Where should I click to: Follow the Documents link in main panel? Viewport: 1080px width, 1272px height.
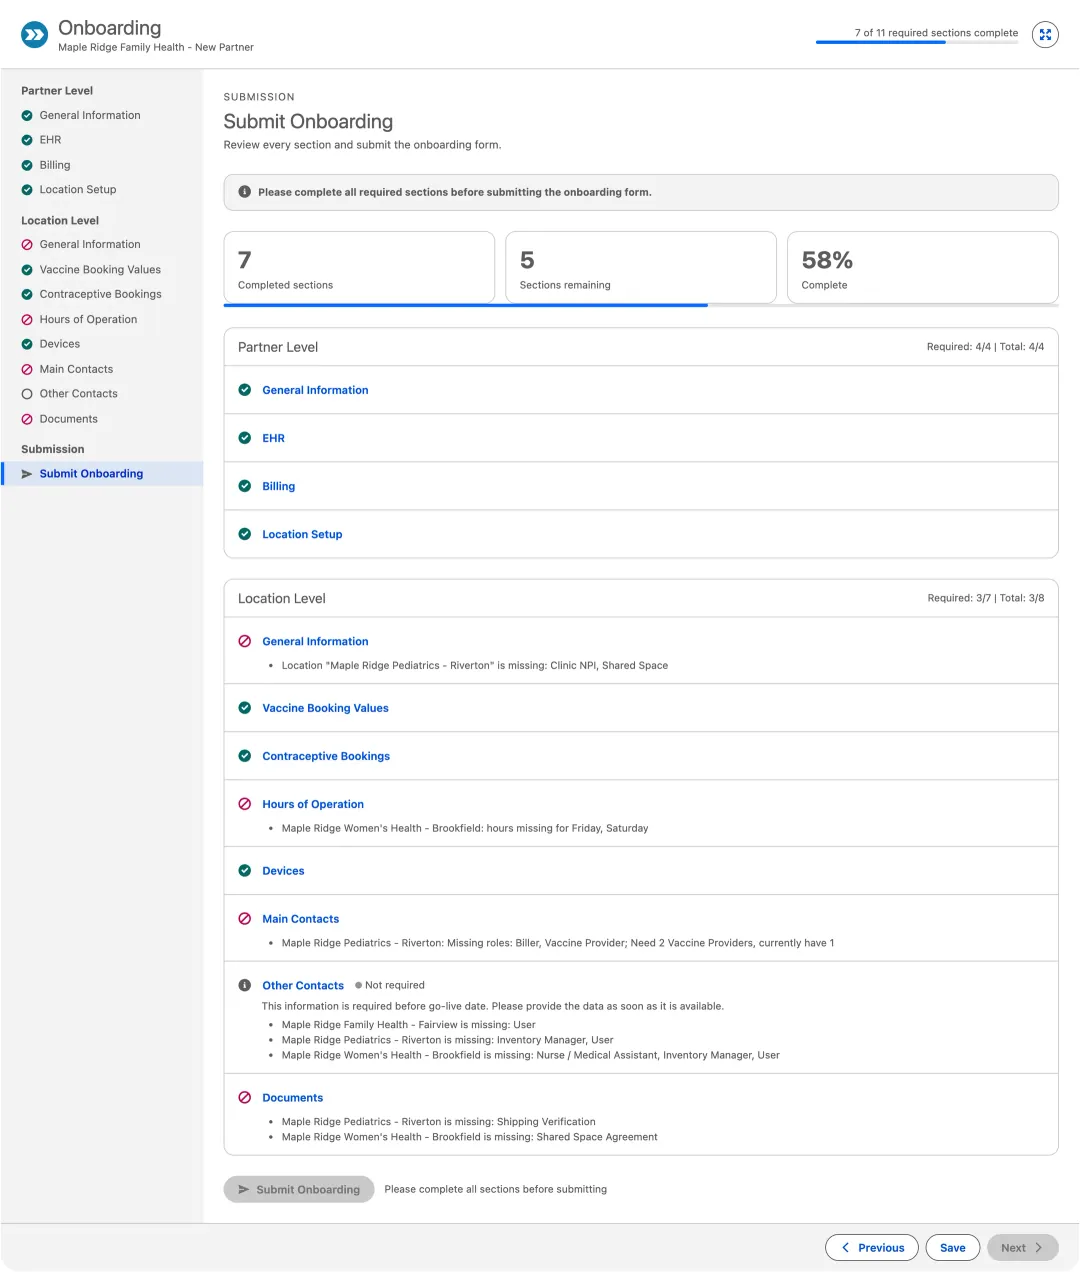point(292,1098)
